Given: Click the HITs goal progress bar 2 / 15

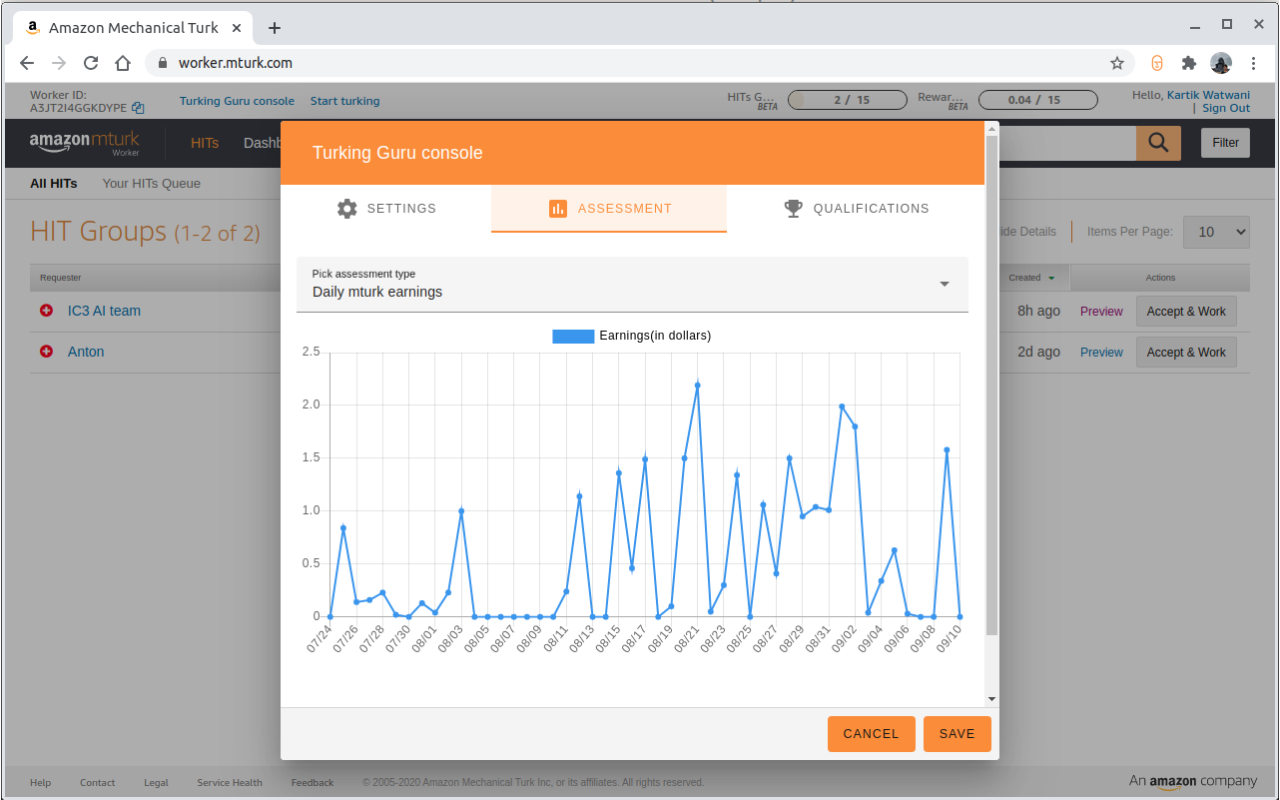Looking at the screenshot, I should tap(849, 100).
